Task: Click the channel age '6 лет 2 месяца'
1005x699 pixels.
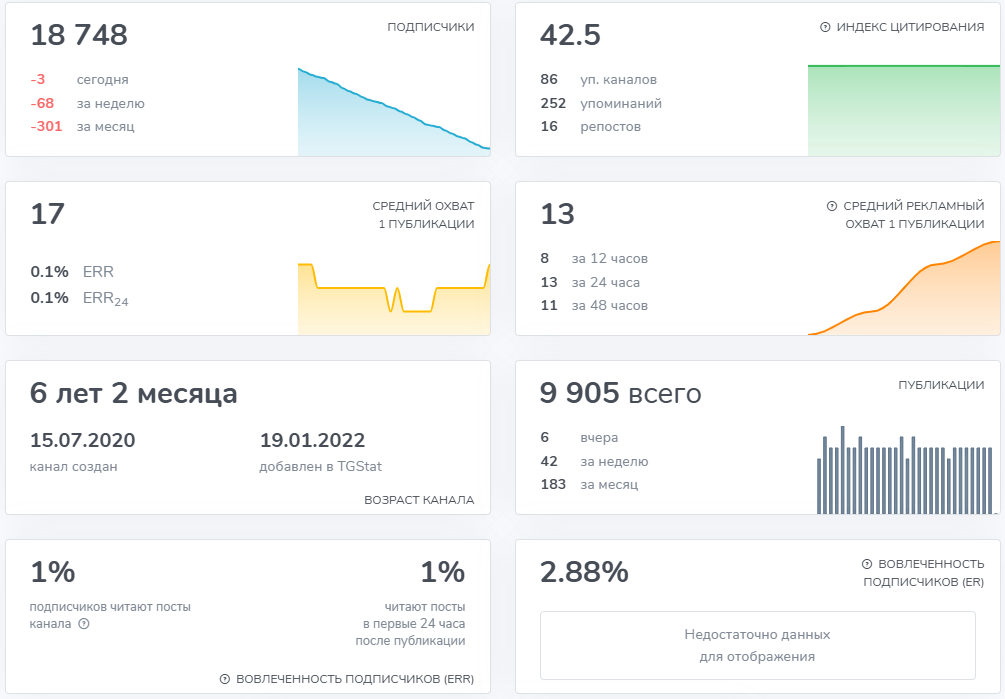Action: (x=133, y=393)
